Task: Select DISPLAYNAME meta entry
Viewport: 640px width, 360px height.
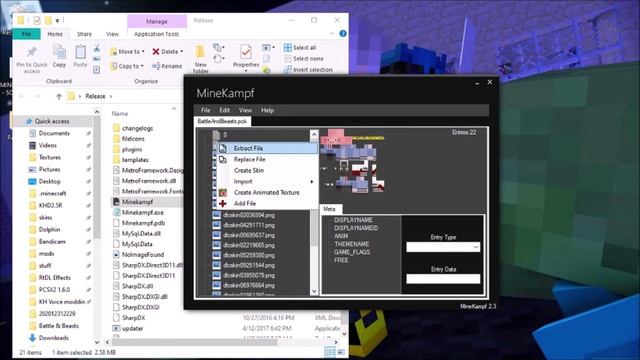Action: (x=353, y=220)
